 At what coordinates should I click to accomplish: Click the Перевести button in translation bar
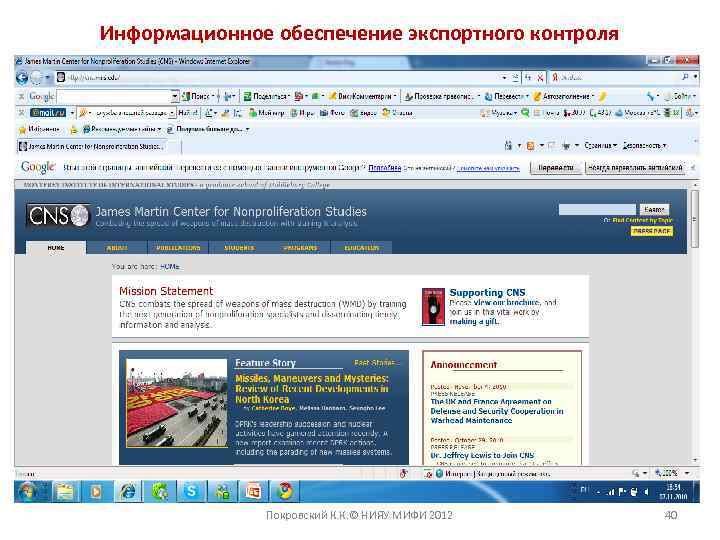[x=556, y=168]
